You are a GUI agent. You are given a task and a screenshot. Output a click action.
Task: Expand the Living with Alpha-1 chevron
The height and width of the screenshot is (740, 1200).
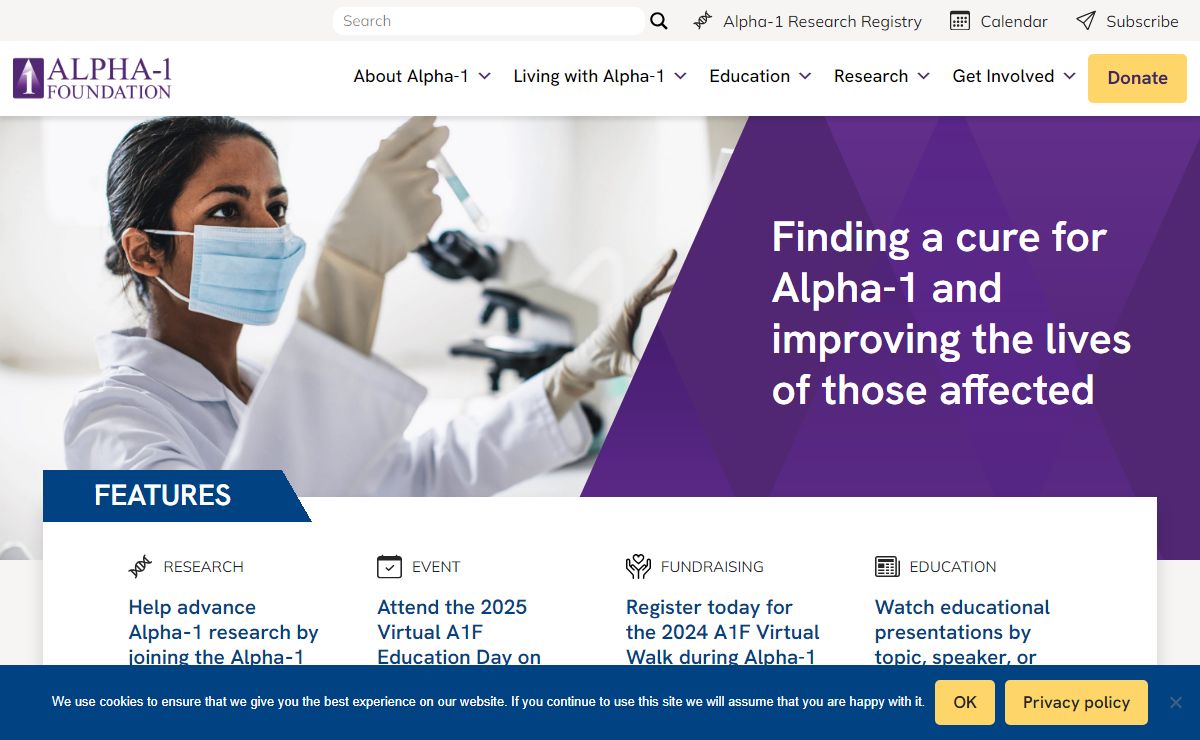(x=680, y=76)
